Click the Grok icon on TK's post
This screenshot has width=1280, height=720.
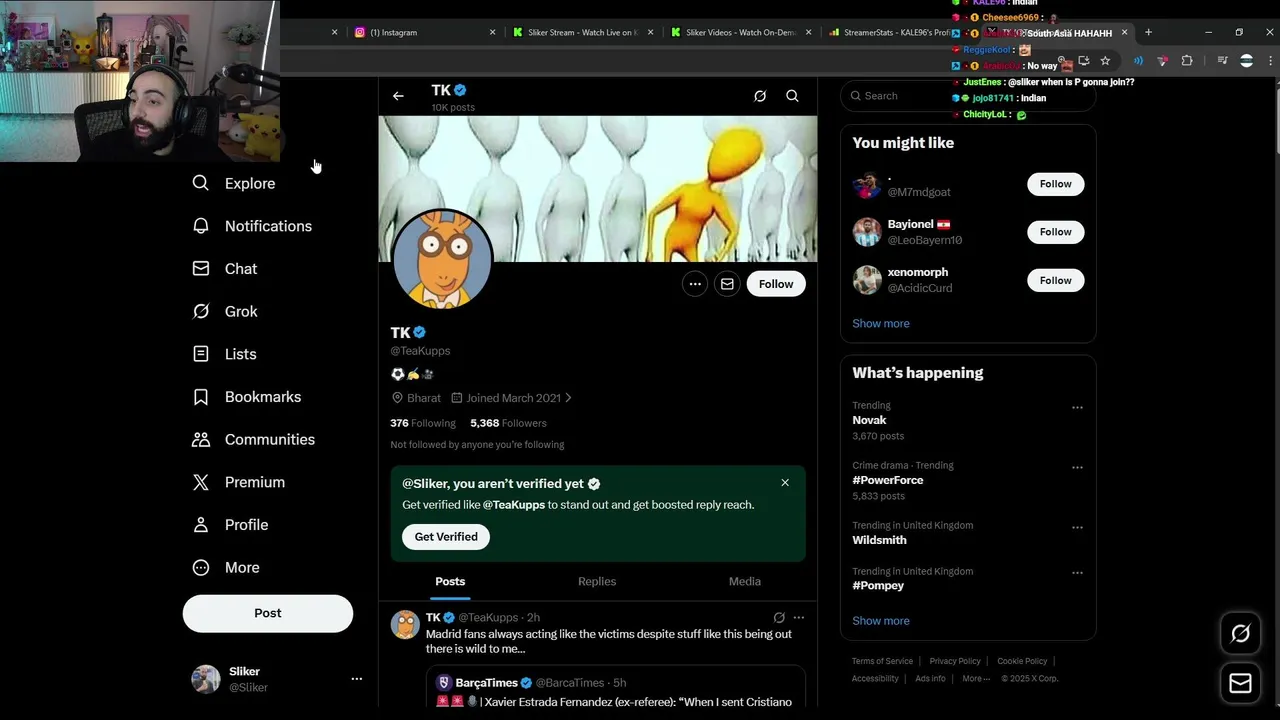(x=779, y=618)
